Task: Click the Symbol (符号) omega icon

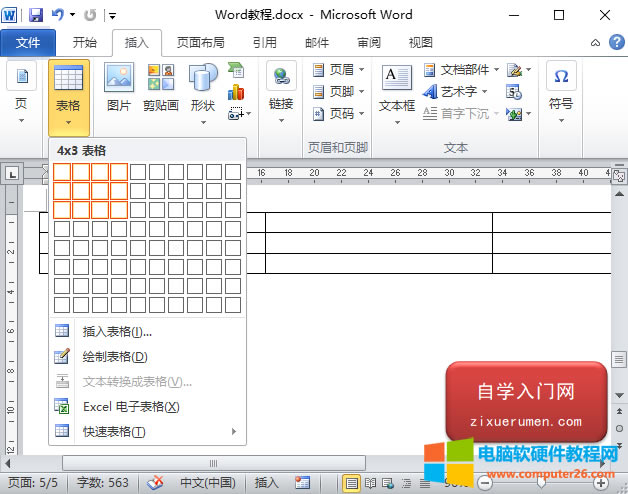Action: pos(561,85)
